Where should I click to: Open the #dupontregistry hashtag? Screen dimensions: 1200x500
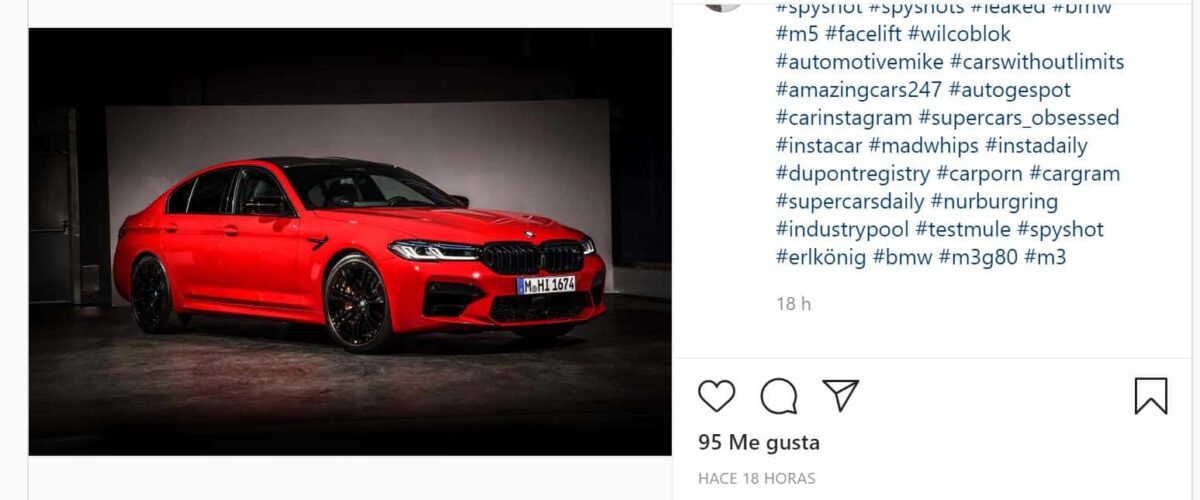pyautogui.click(x=853, y=174)
